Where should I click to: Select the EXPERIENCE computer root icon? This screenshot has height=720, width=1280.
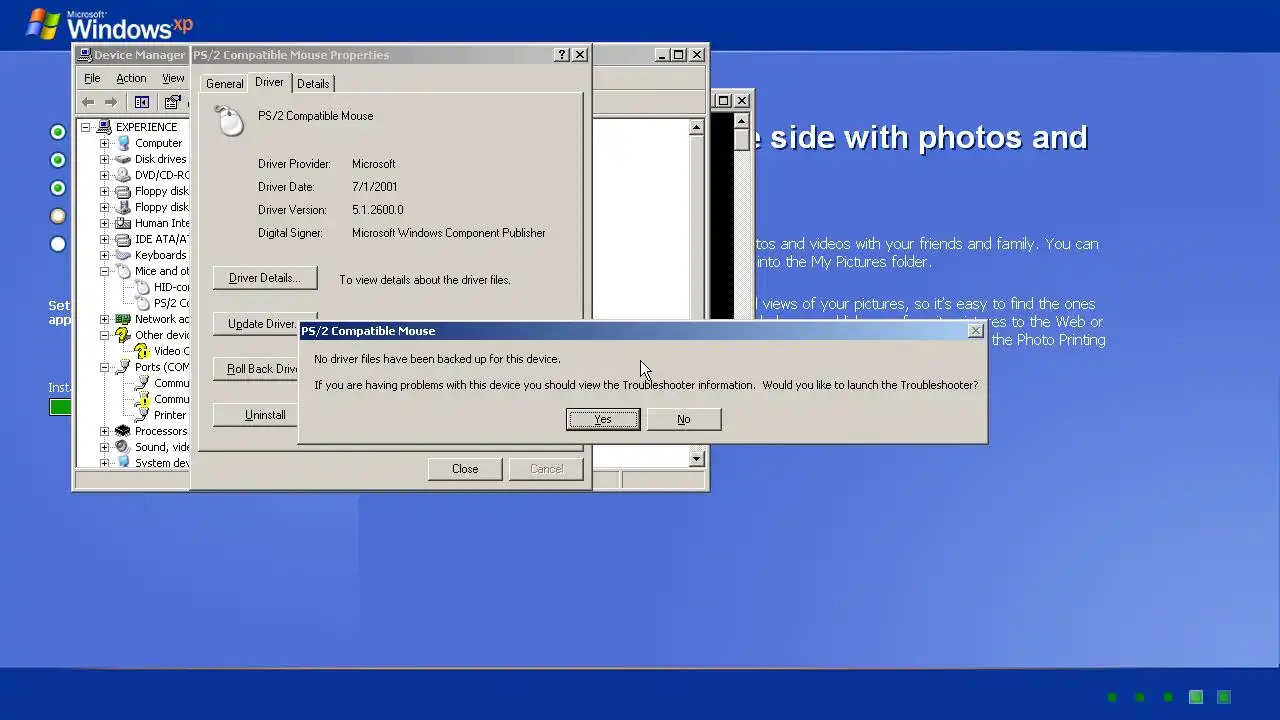point(104,127)
